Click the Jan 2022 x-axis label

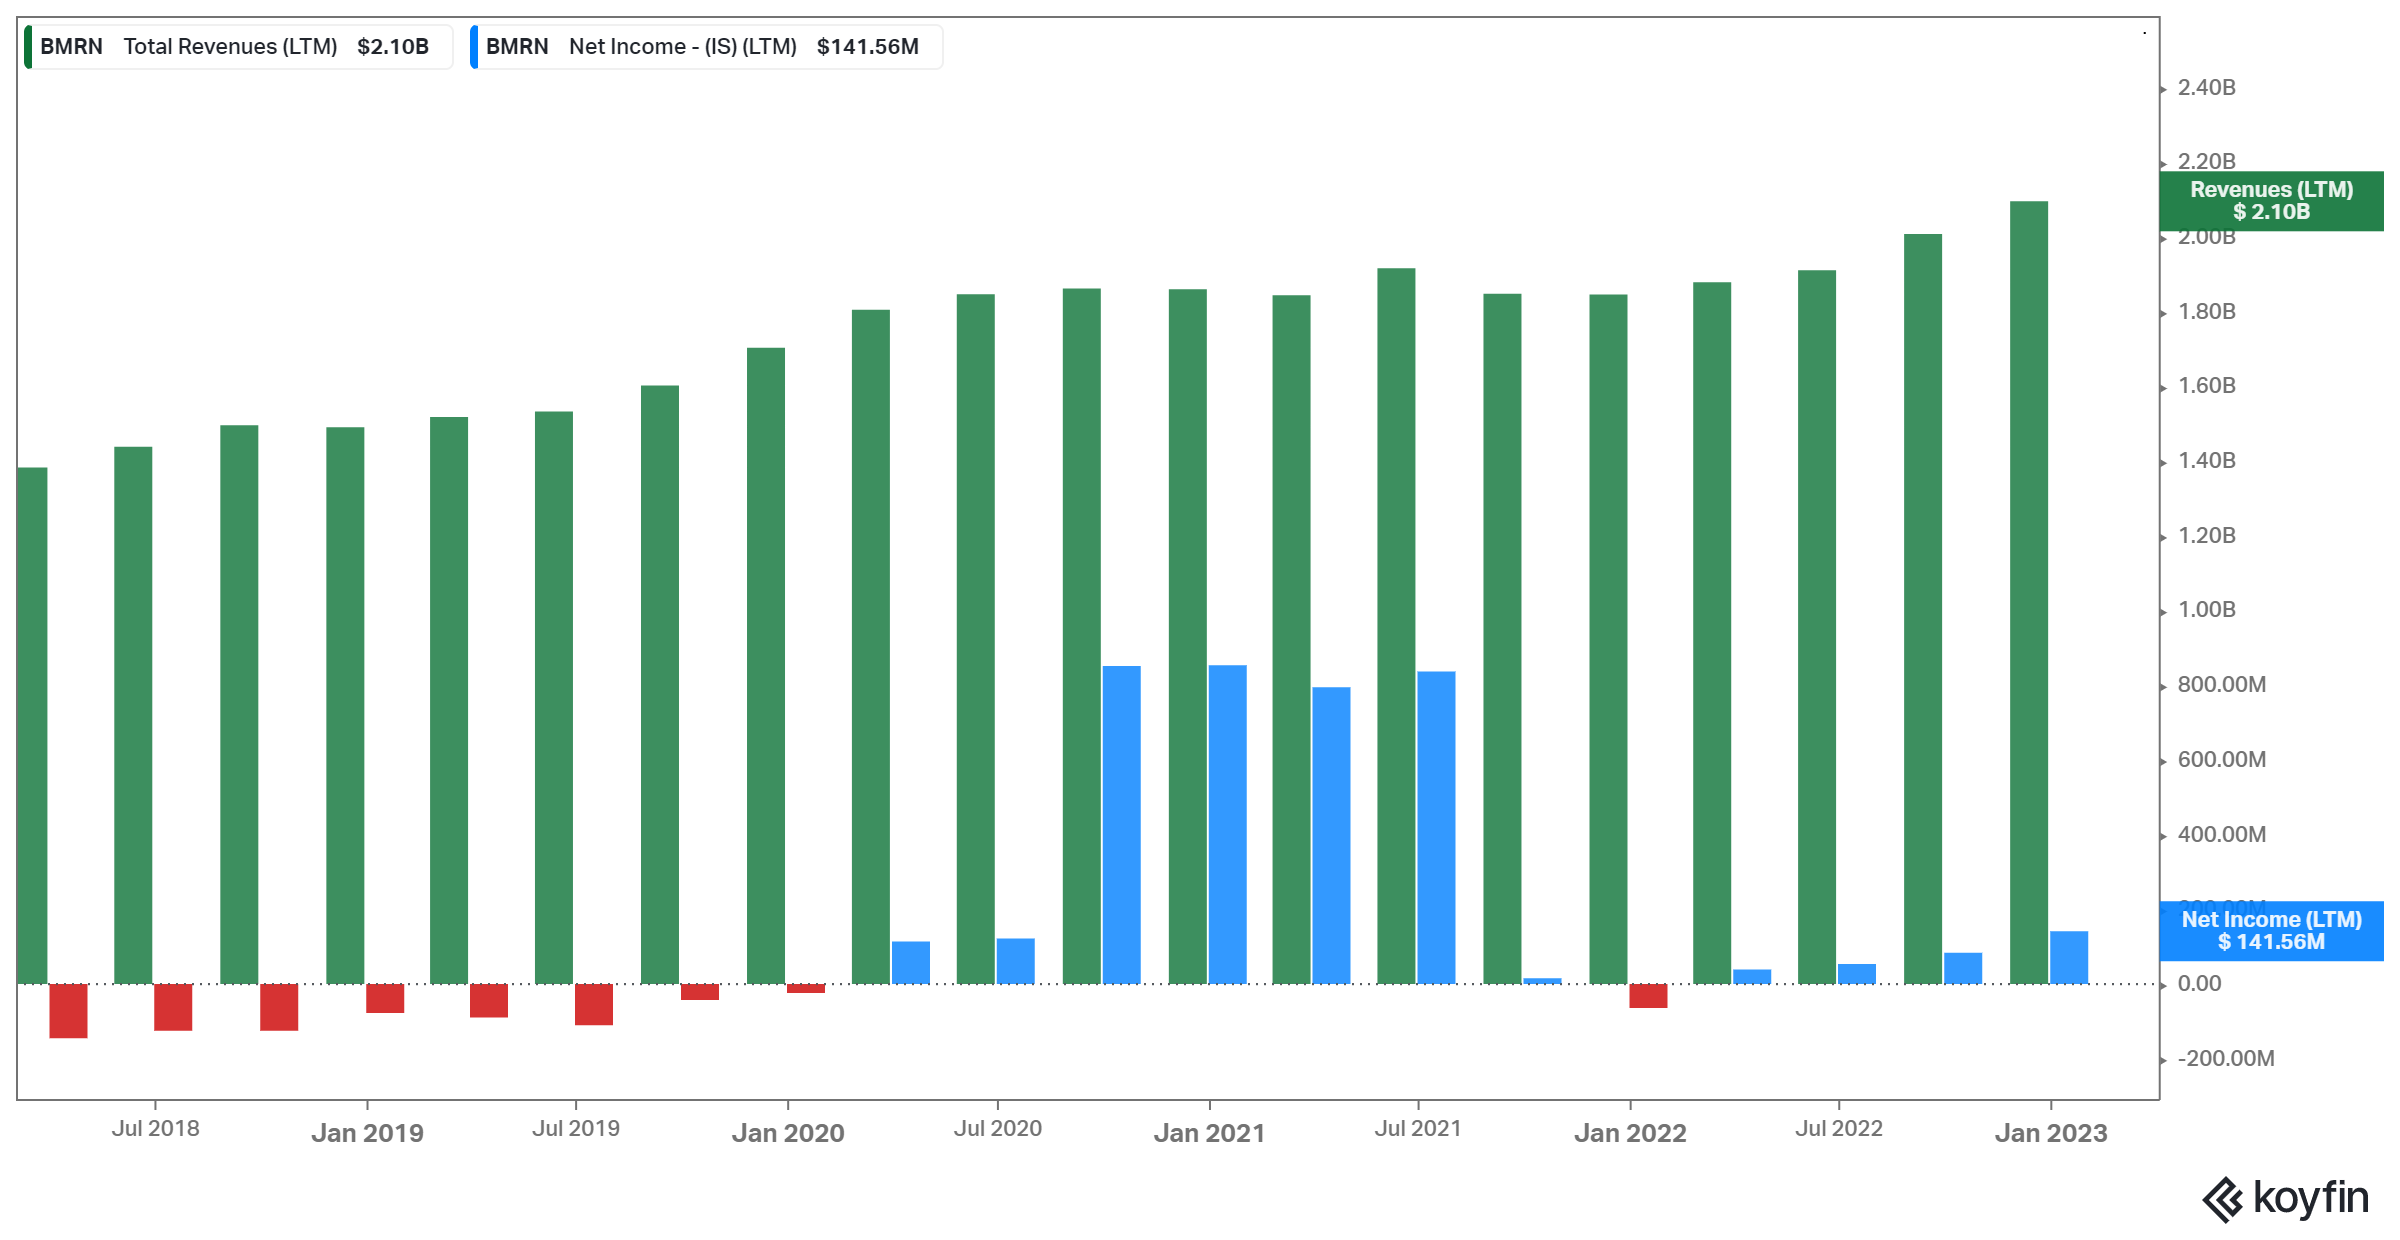tap(1629, 1133)
